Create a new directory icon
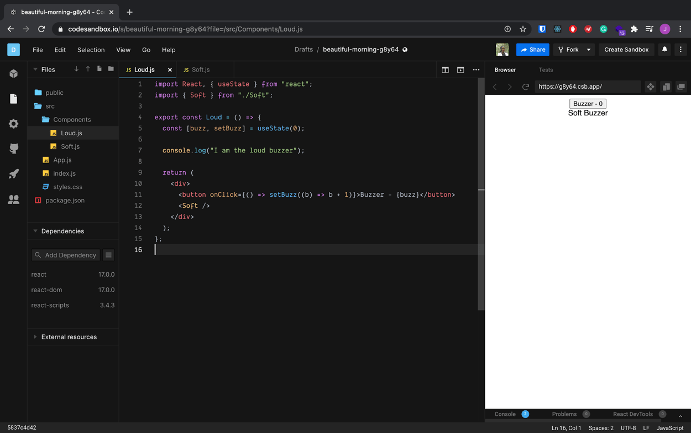This screenshot has width=692, height=434. pyautogui.click(x=111, y=69)
